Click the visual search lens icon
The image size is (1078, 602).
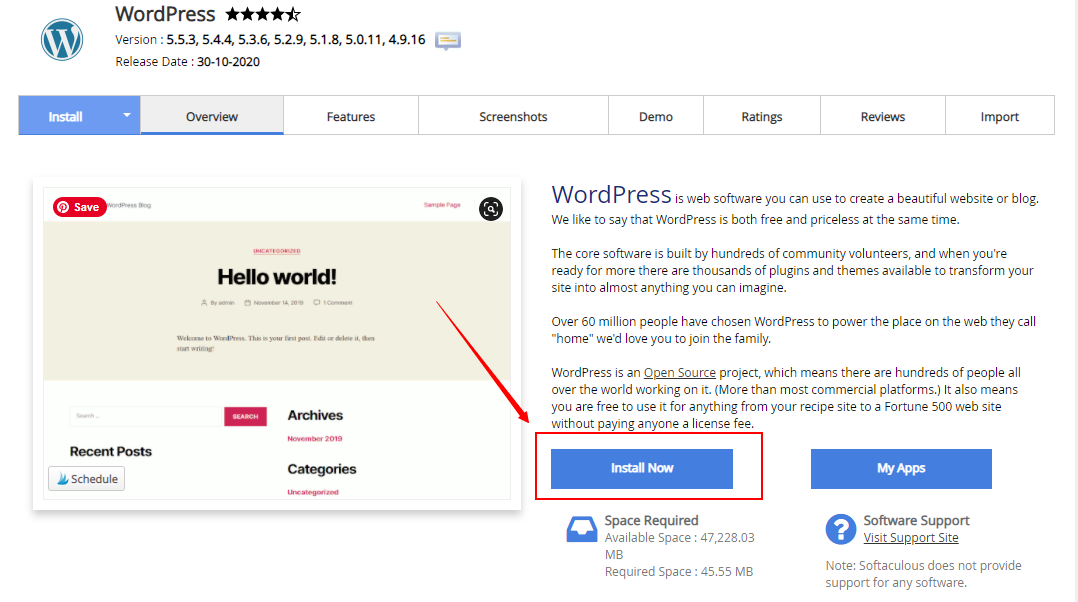pyautogui.click(x=491, y=209)
